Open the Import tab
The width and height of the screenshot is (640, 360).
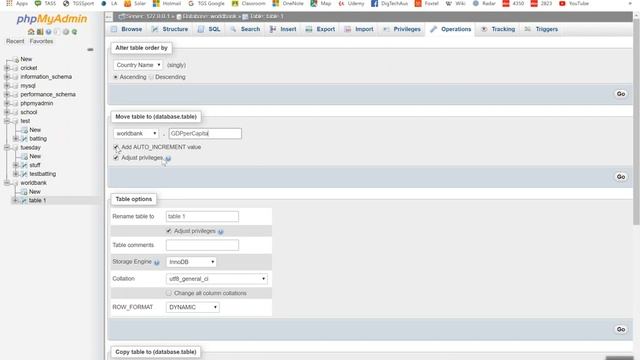click(359, 29)
